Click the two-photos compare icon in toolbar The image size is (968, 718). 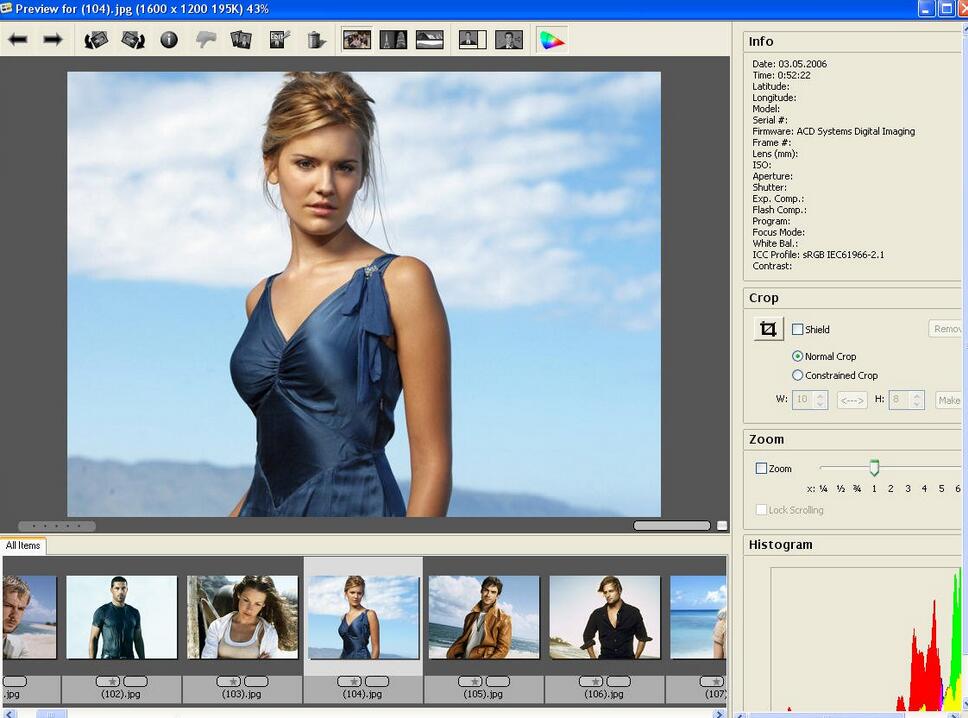click(x=241, y=40)
